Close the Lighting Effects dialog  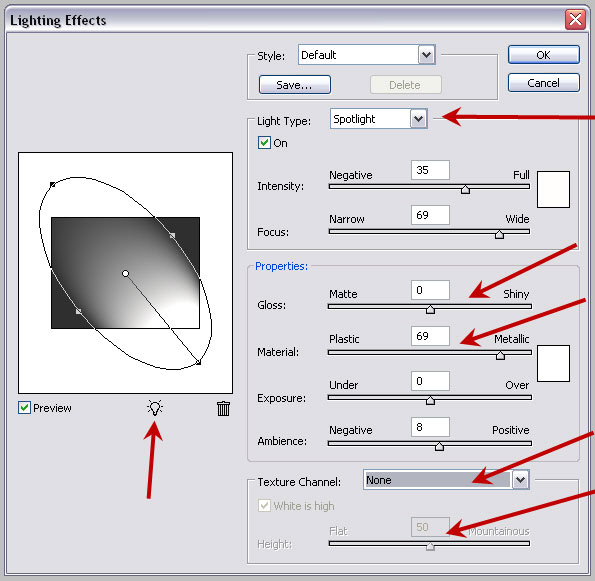click(575, 19)
